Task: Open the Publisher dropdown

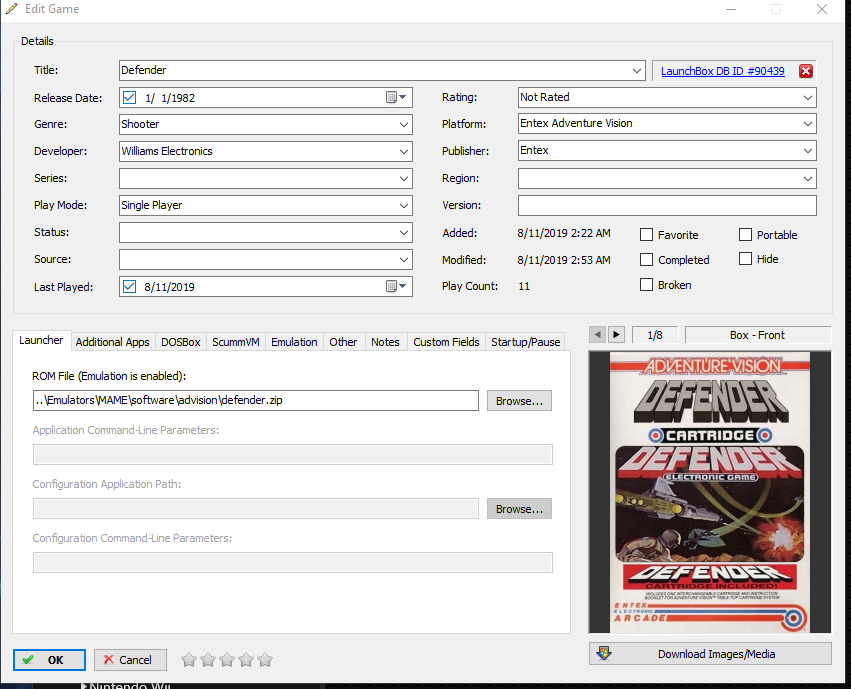Action: [x=808, y=151]
